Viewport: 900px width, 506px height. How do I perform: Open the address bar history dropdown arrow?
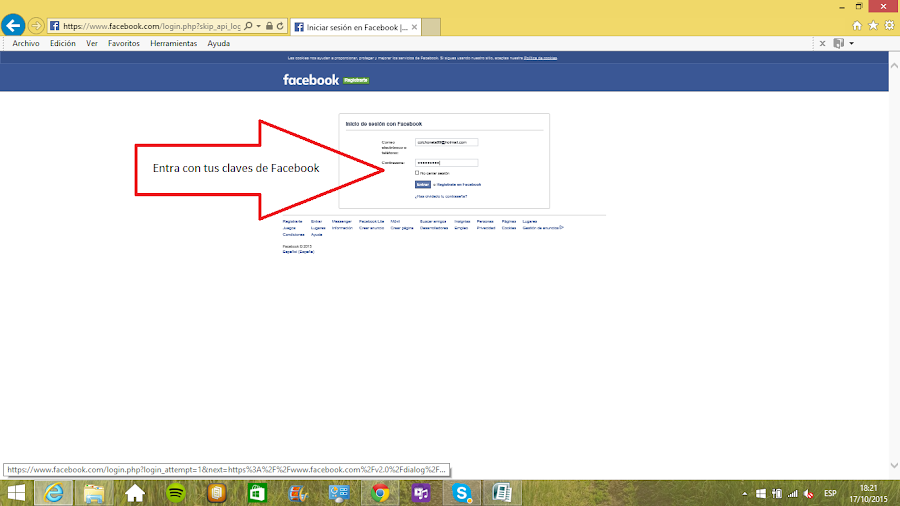tap(258, 26)
